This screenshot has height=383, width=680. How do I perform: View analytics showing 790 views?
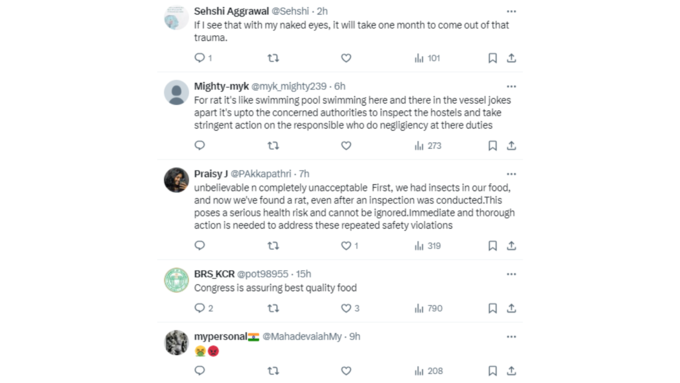[x=428, y=308]
